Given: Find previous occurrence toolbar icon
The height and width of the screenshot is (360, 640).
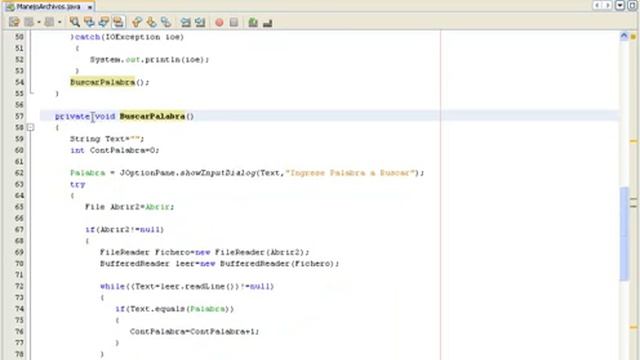Looking at the screenshot, I should pos(89,22).
